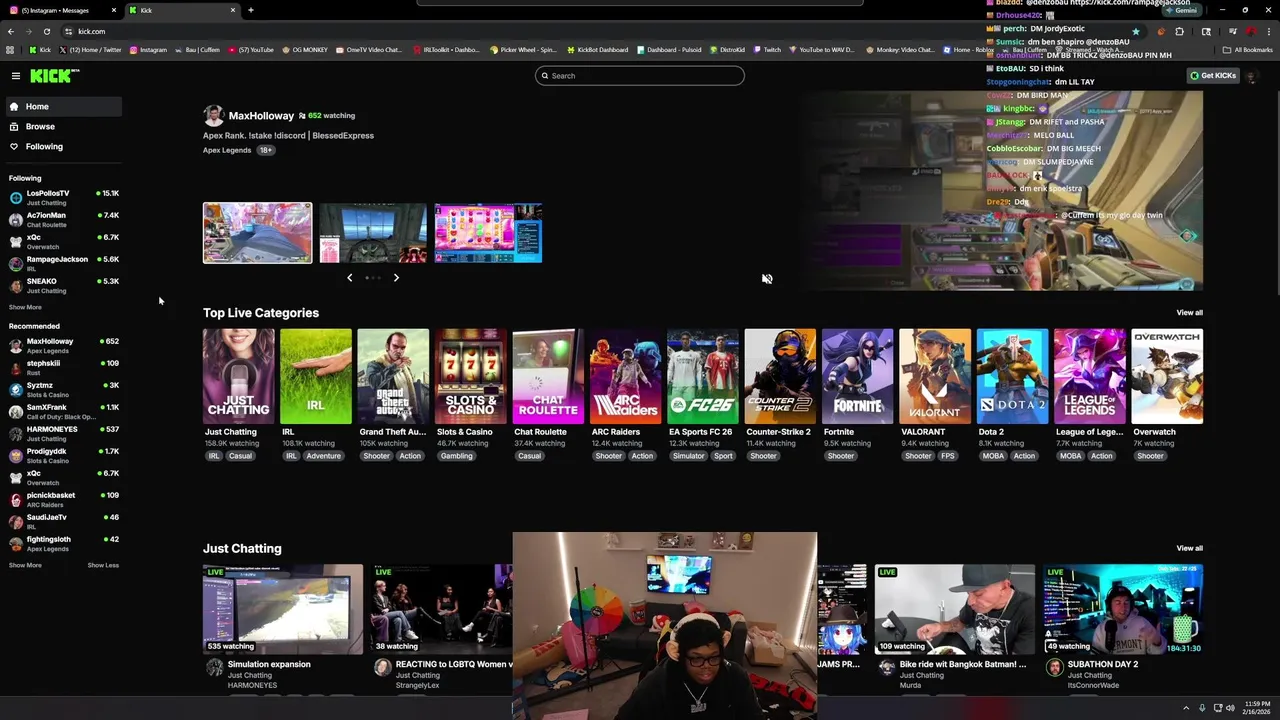Open SamXFrank recommended channel

tap(64, 411)
